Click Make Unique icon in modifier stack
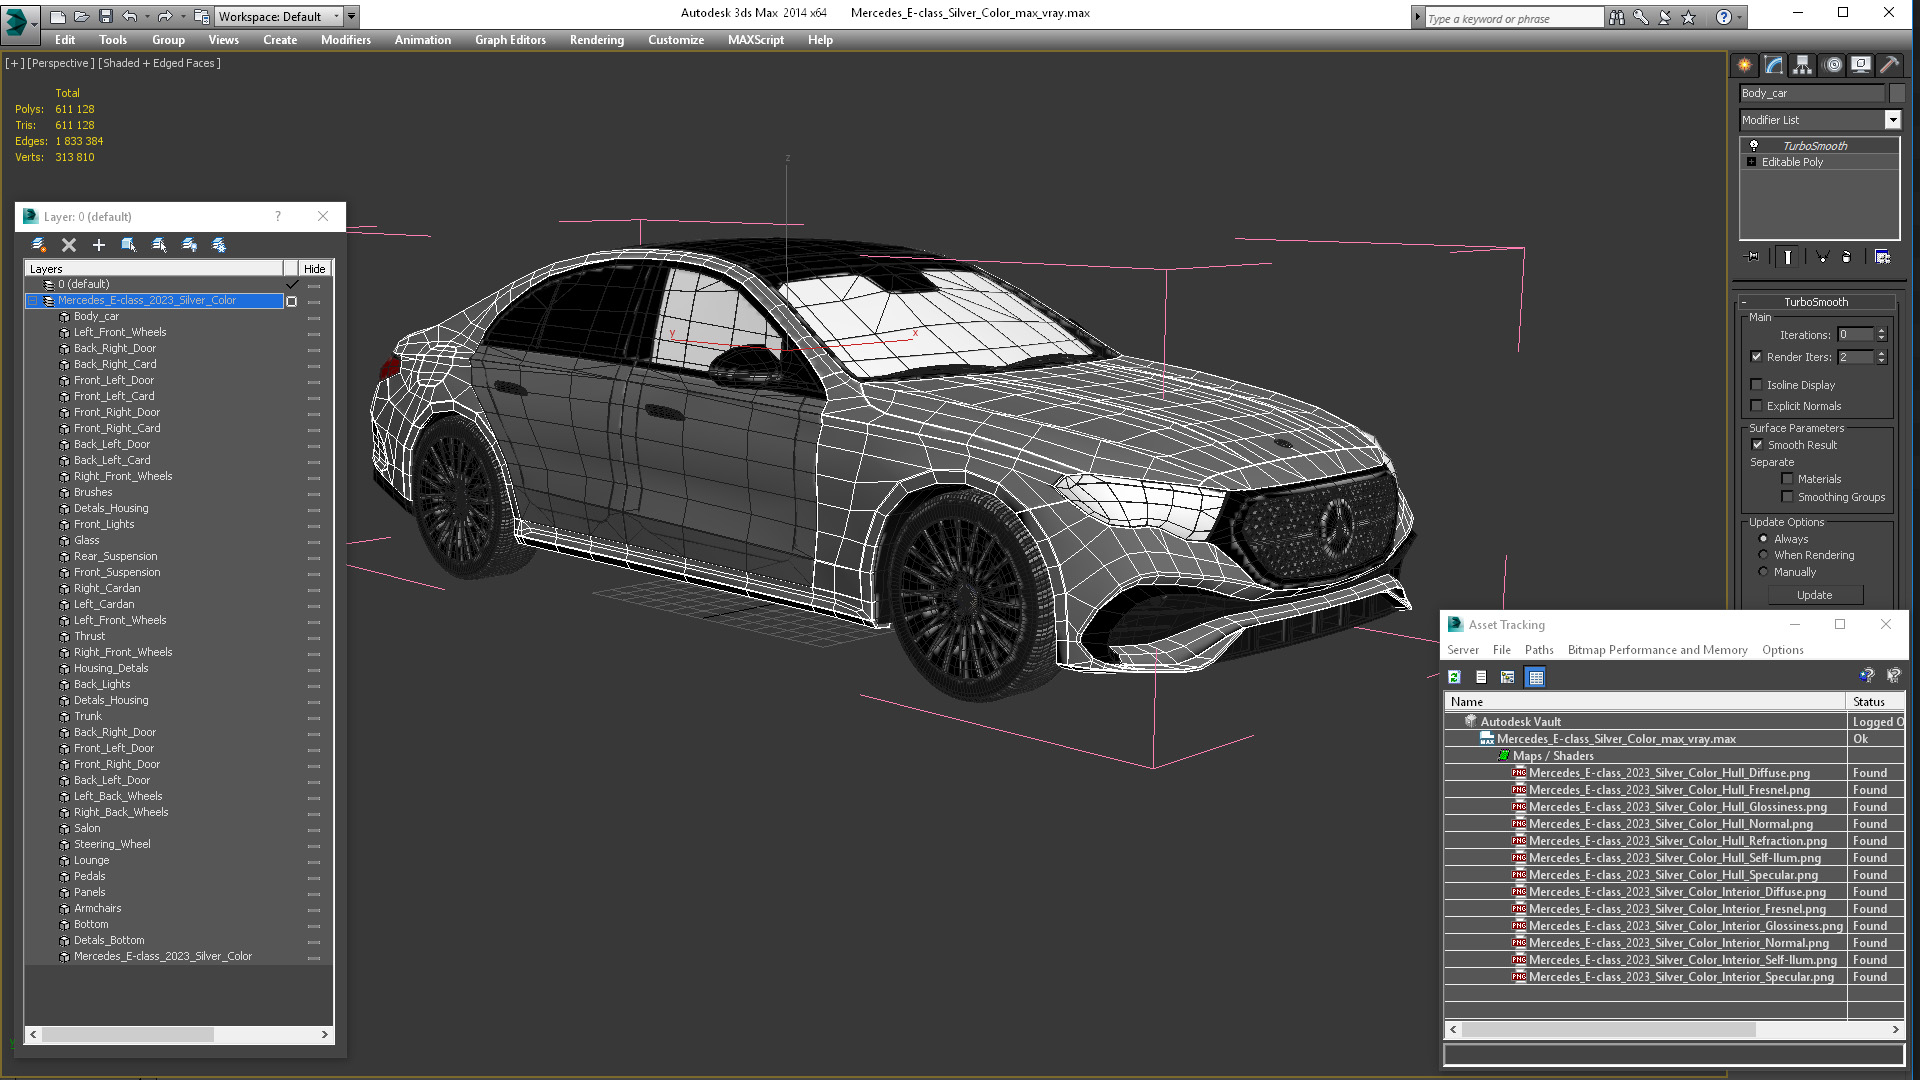1920x1080 pixels. click(1822, 257)
